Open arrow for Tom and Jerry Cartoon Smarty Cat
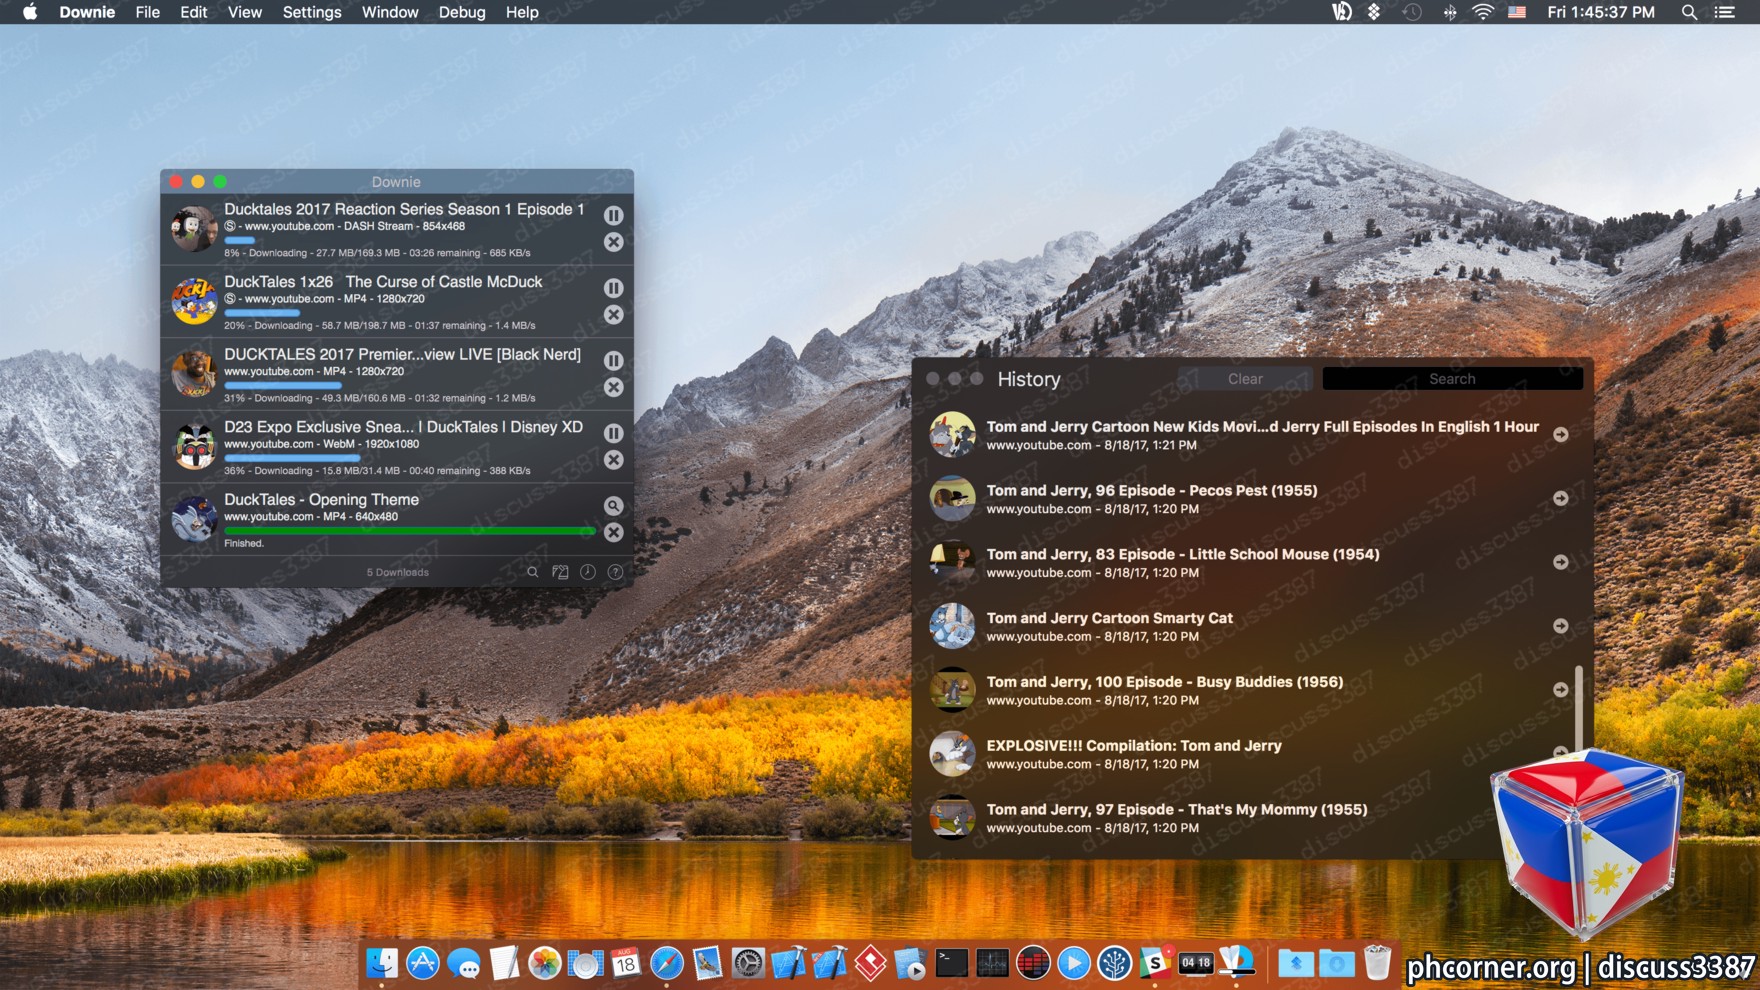This screenshot has height=990, width=1760. 1560,626
